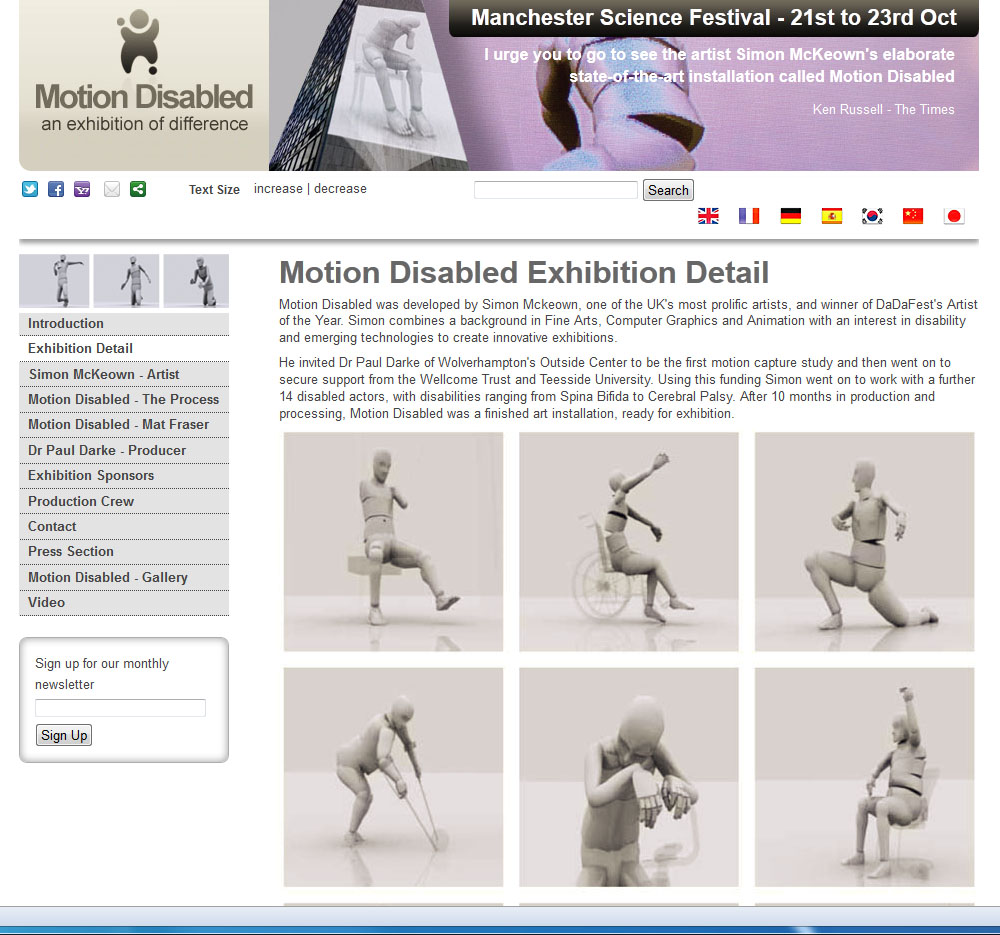Open the green share icon
Screen dimensions: 1000x935
point(138,189)
